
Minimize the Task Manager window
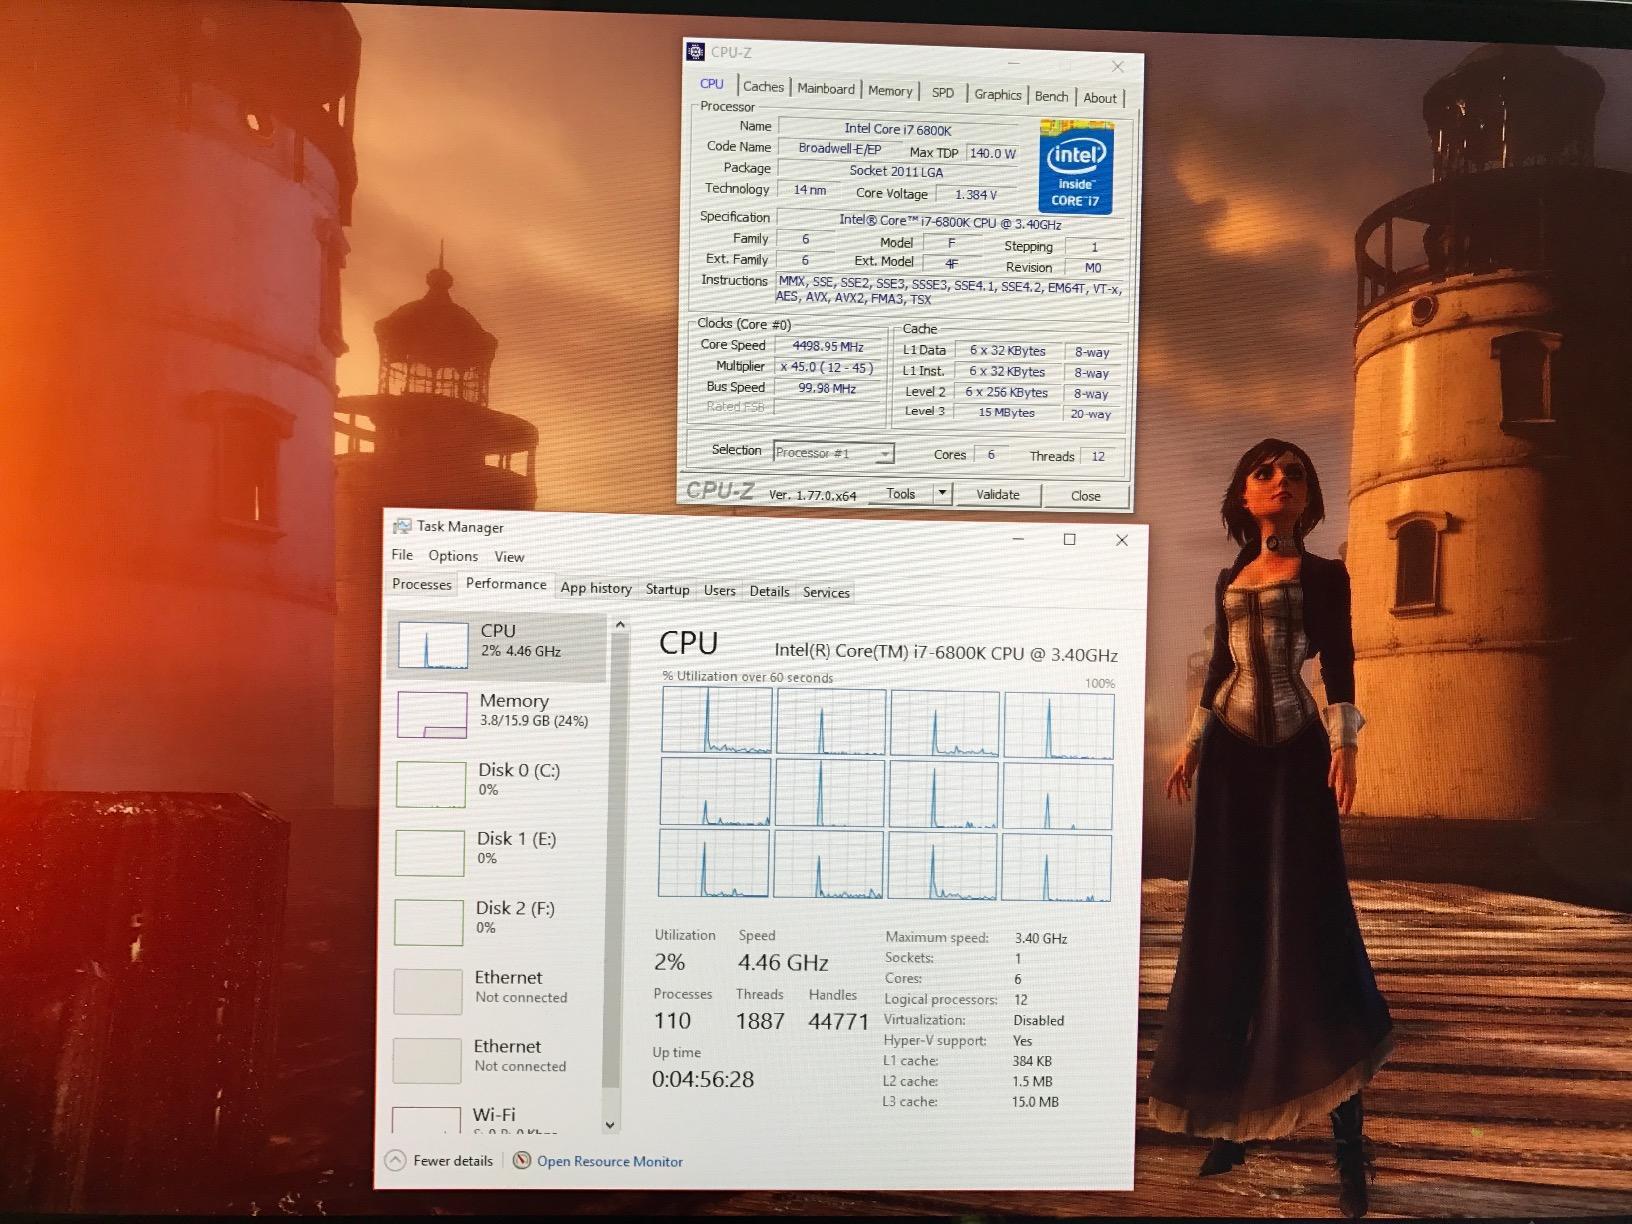click(x=1018, y=538)
